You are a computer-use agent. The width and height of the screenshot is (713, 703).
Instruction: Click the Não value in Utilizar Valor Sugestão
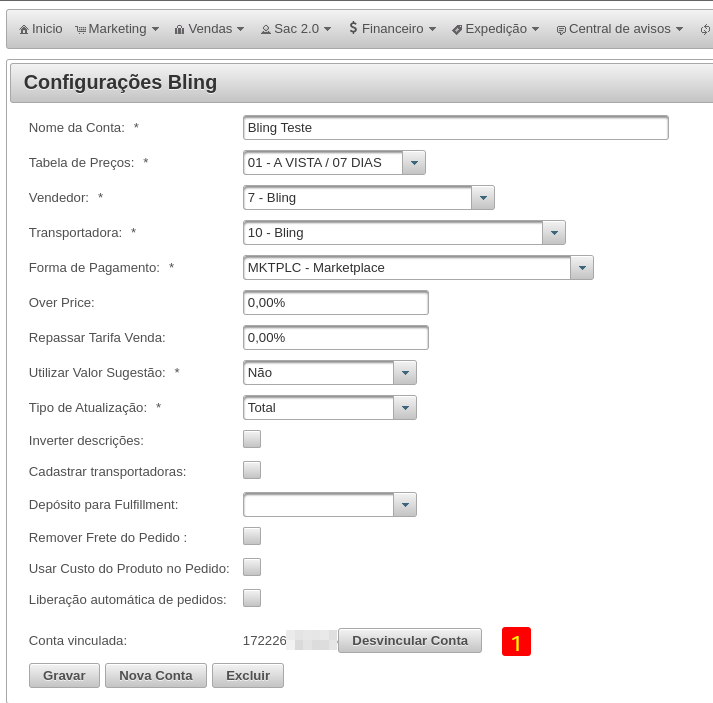[260, 373]
